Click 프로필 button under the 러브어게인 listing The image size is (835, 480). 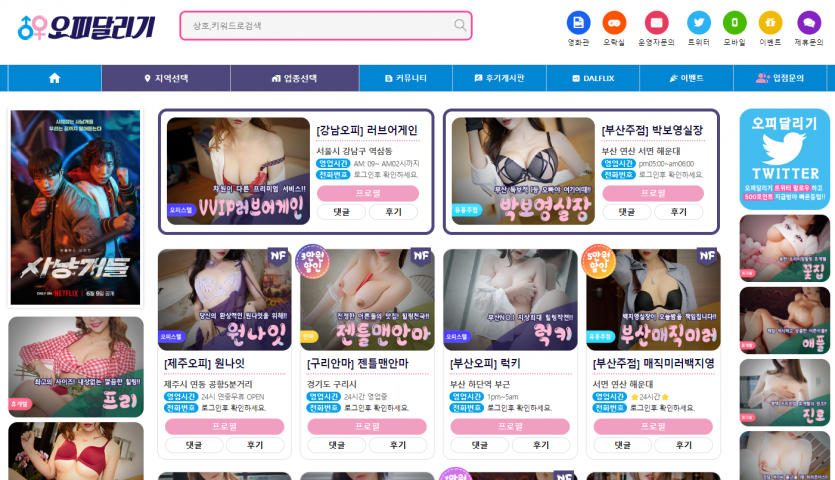pos(368,193)
